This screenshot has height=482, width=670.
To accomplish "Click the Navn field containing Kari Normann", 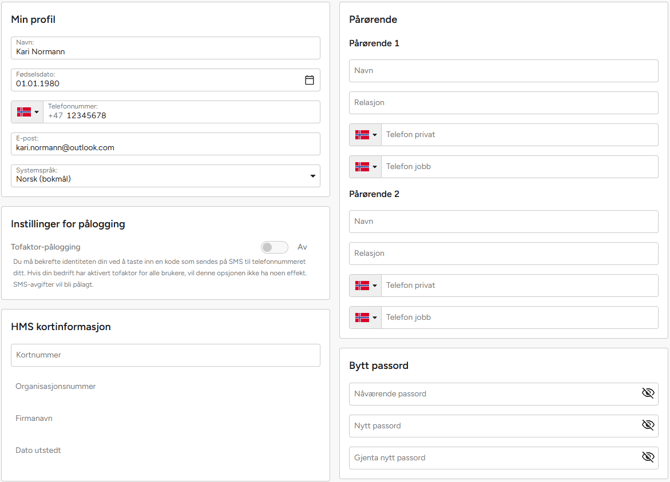I will (165, 48).
